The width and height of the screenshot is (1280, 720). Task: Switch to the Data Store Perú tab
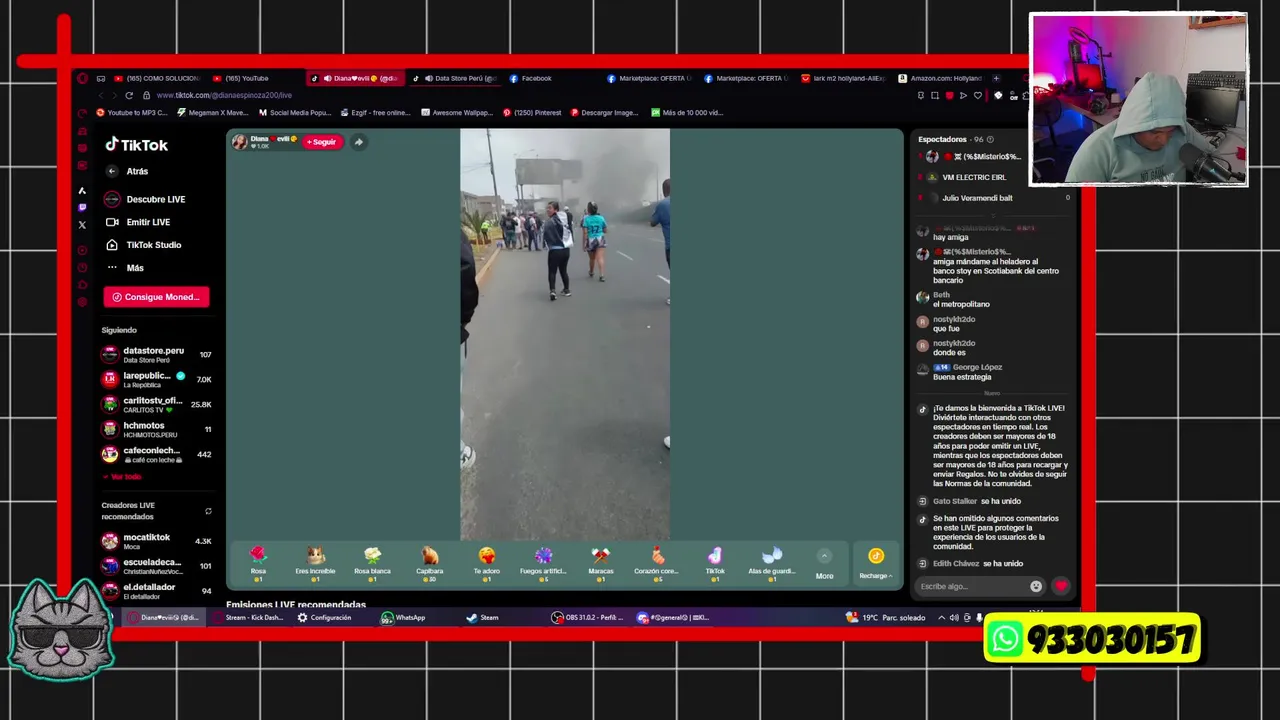(x=454, y=78)
